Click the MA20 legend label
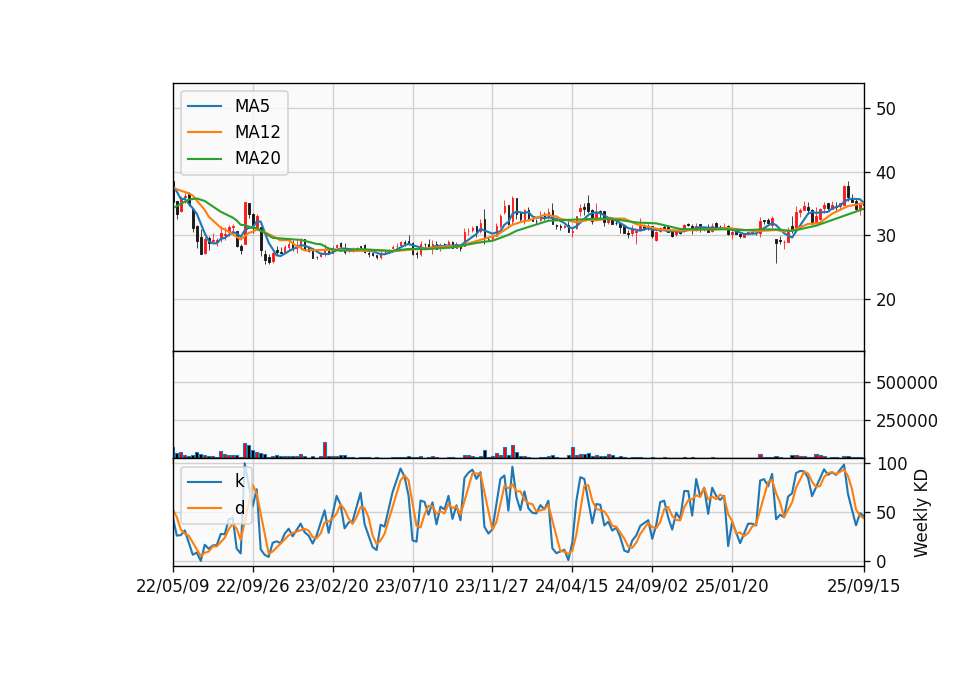Viewport: 960px width, 690px height. [257, 158]
